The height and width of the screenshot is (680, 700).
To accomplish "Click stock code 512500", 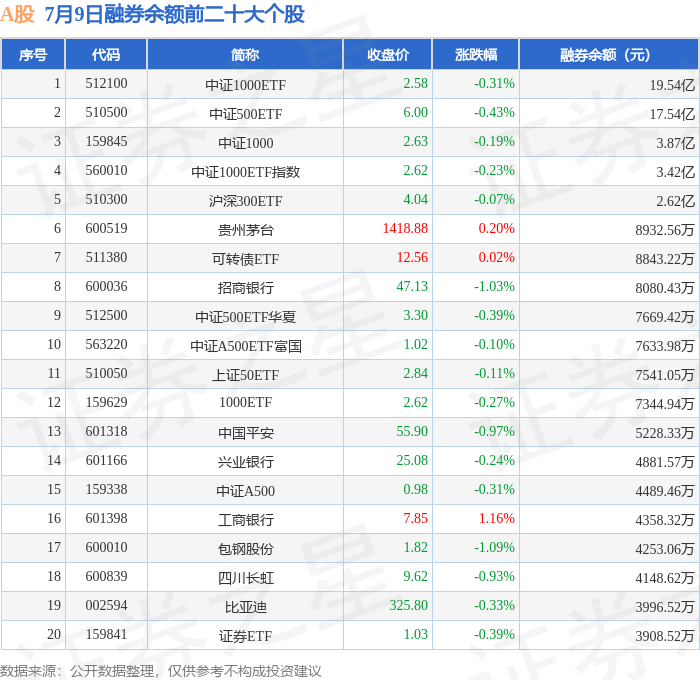I will tap(106, 315).
